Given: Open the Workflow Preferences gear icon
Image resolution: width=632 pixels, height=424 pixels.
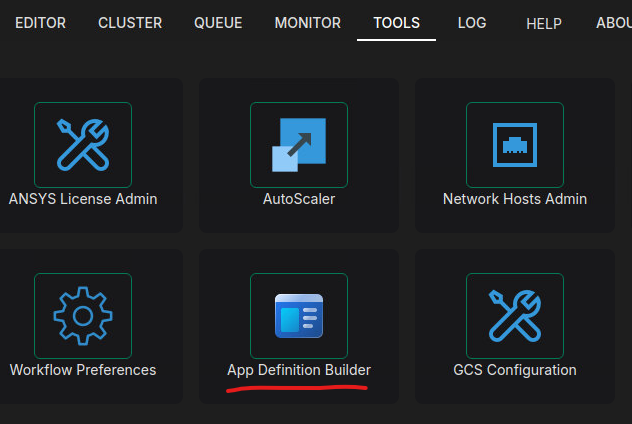Looking at the screenshot, I should point(83,316).
